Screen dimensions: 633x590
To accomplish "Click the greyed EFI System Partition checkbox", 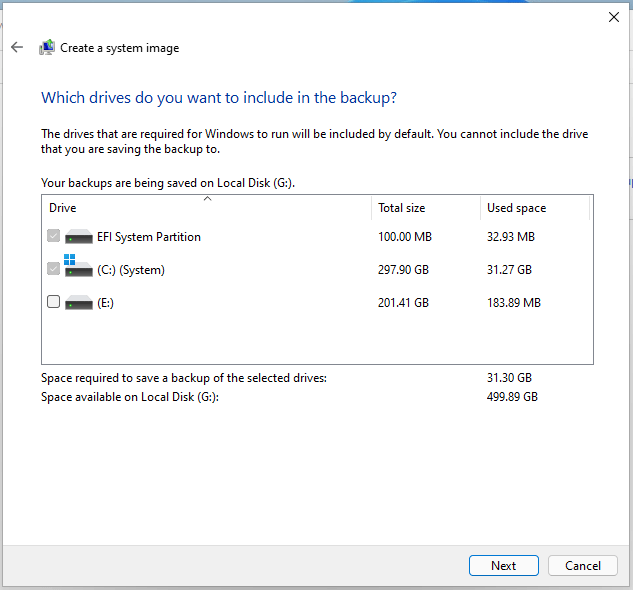I will click(53, 235).
